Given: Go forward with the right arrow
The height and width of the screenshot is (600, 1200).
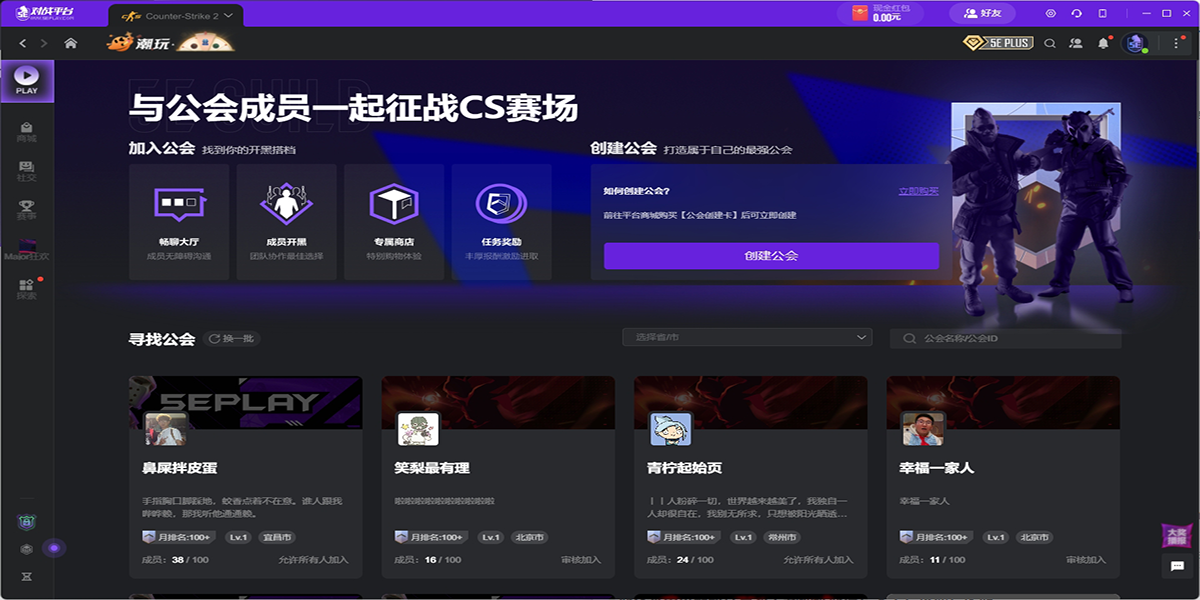Looking at the screenshot, I should pyautogui.click(x=43, y=43).
